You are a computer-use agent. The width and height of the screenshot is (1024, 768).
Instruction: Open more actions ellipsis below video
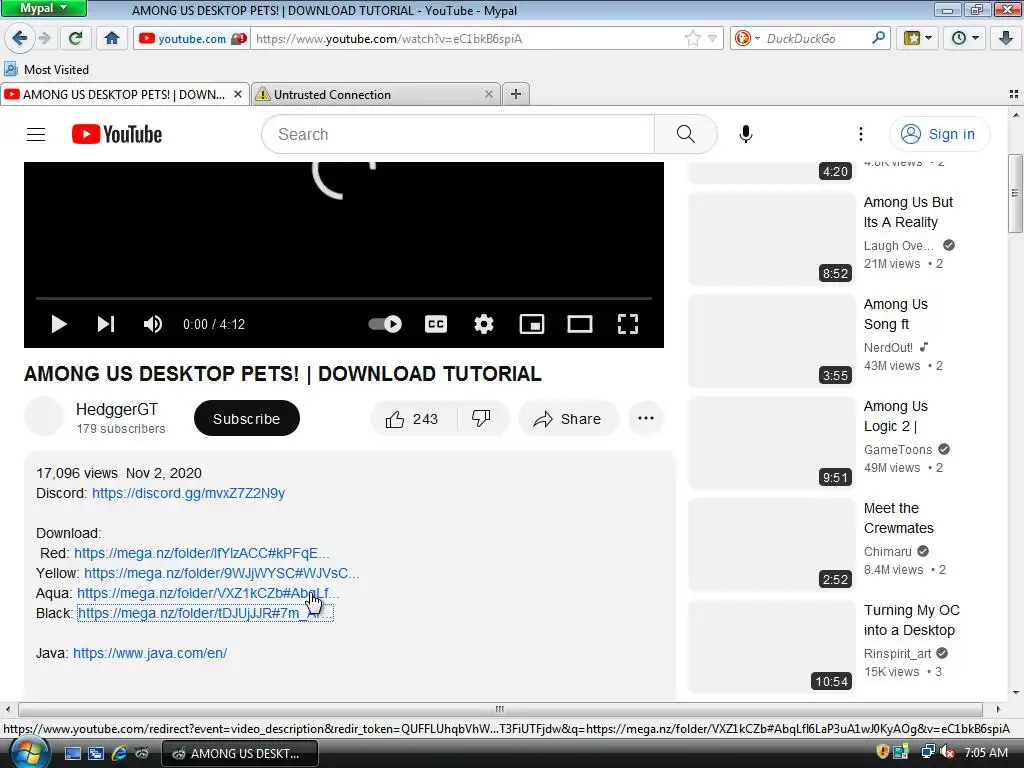coord(646,419)
